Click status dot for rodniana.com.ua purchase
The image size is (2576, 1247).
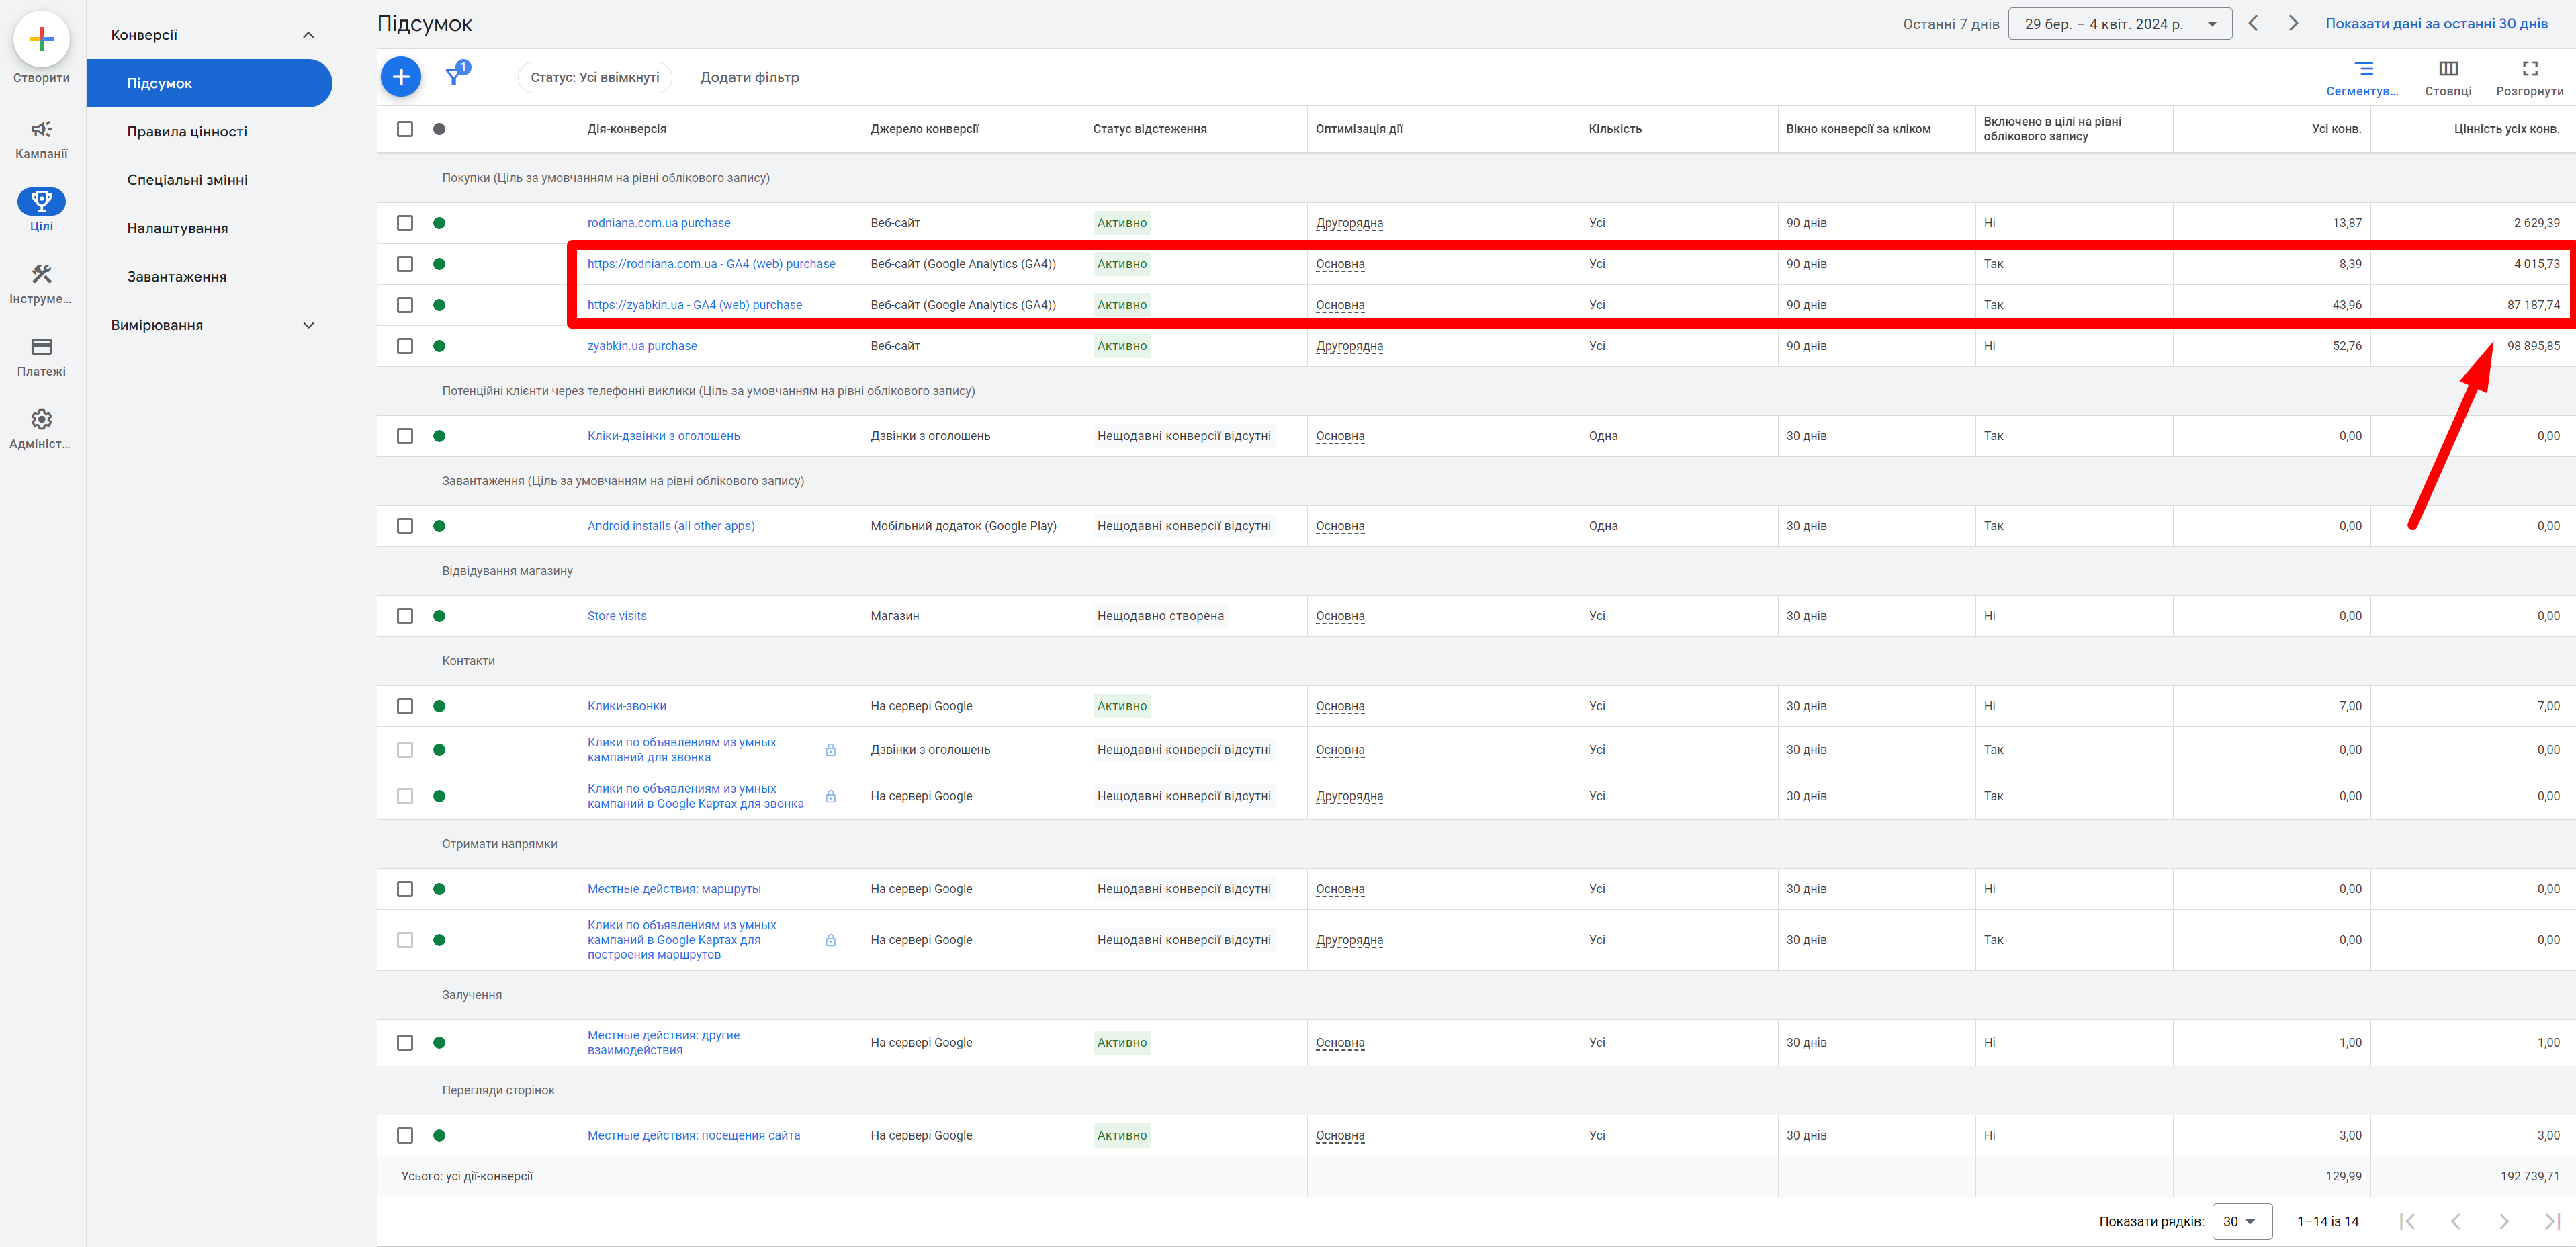tap(439, 223)
